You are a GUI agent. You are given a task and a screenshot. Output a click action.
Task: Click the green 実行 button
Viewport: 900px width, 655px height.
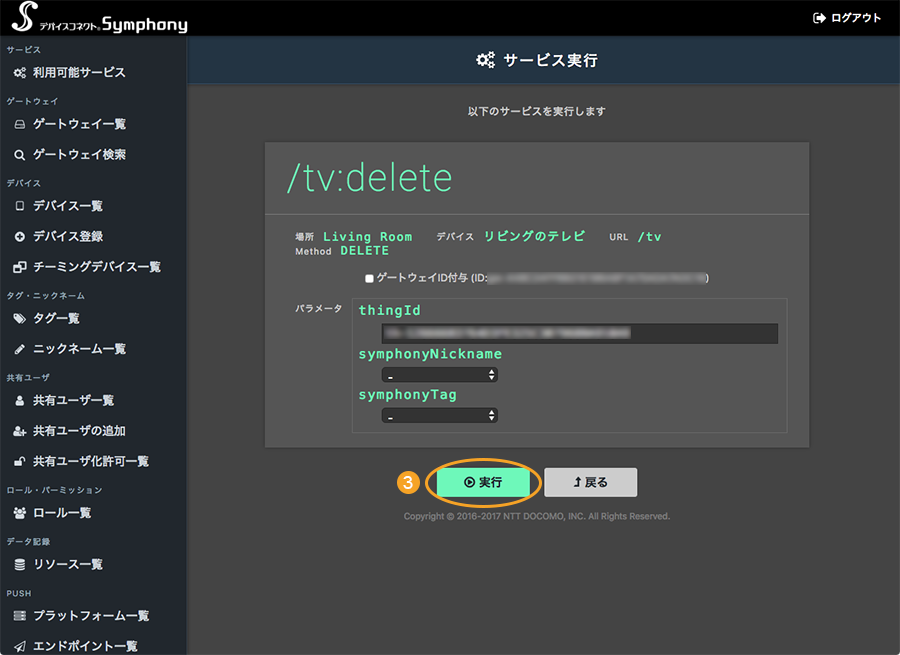point(483,482)
